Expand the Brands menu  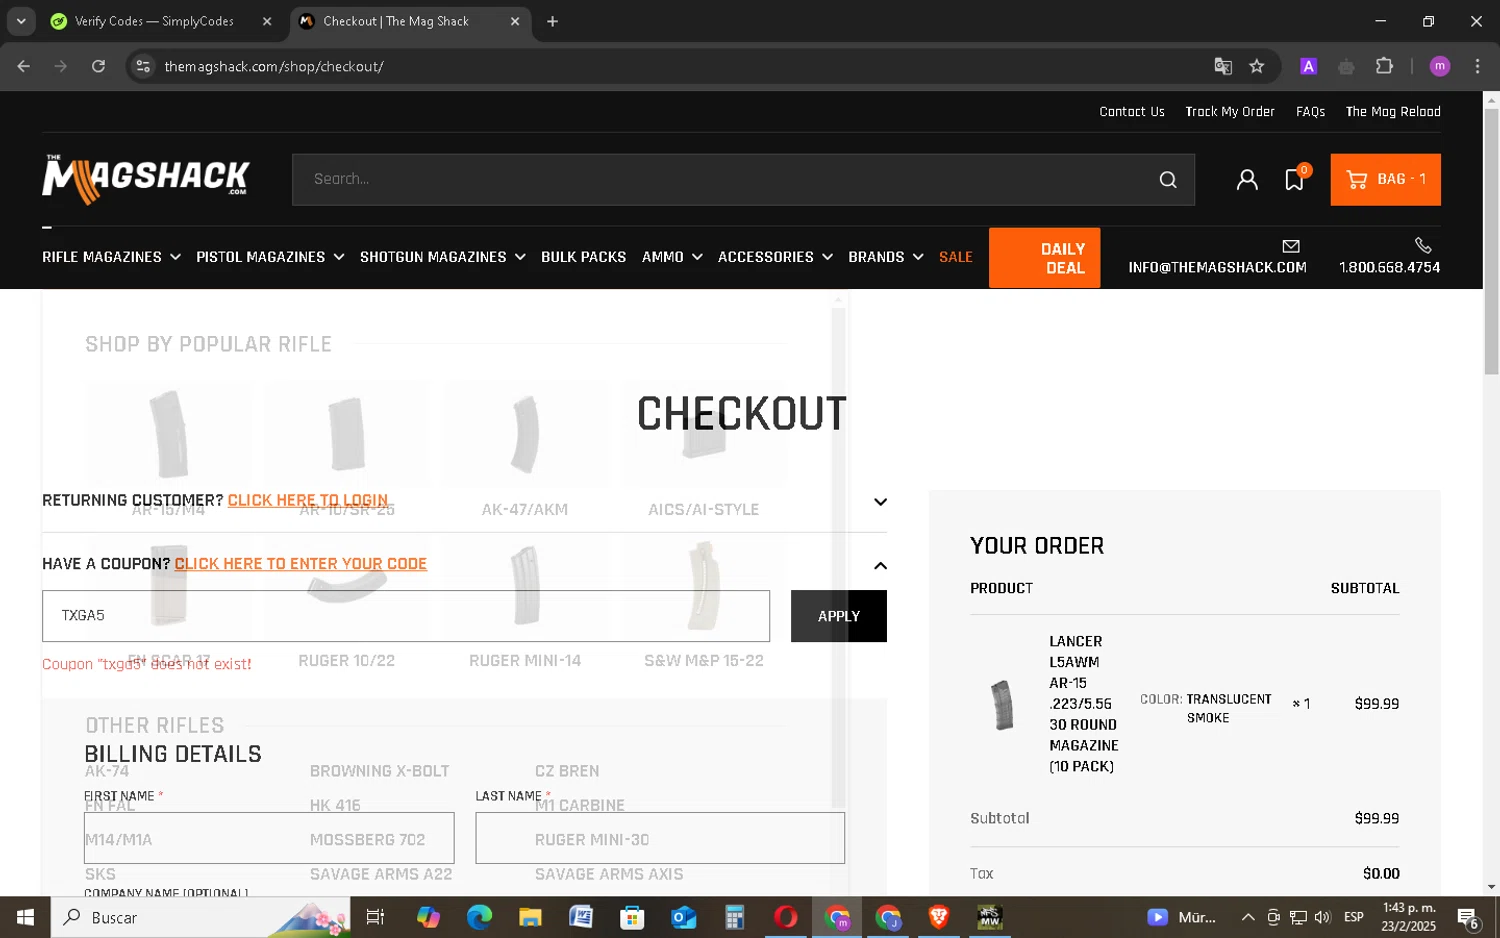click(x=885, y=257)
